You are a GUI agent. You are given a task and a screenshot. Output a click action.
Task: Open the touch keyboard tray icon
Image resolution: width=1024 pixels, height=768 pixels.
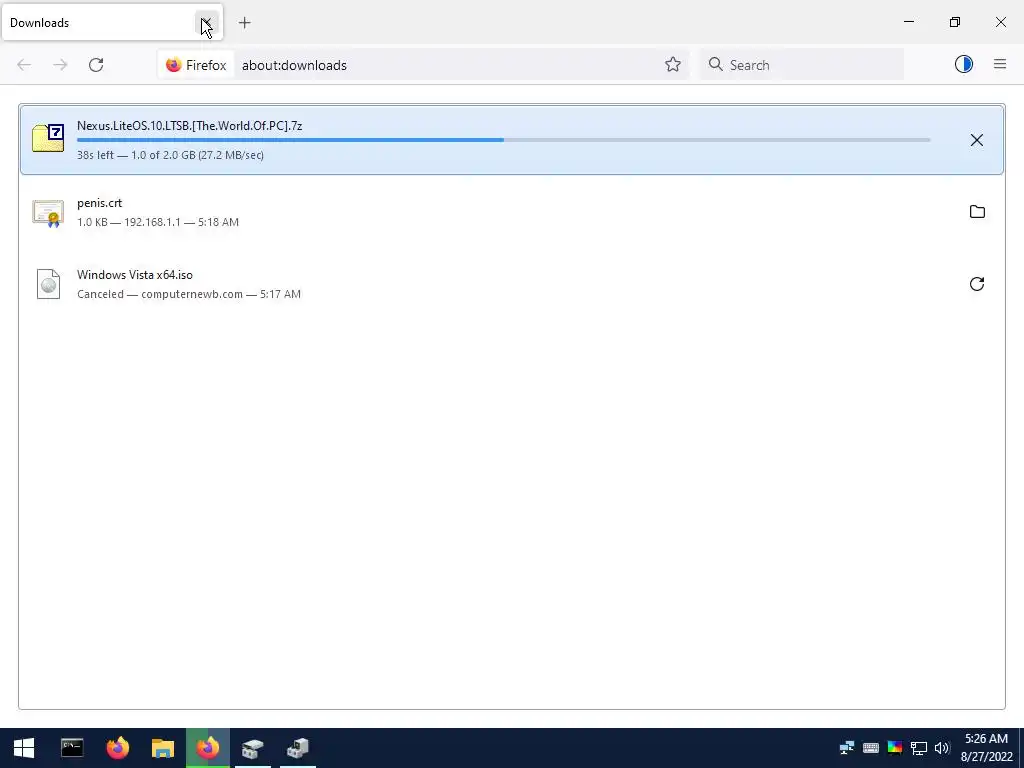coord(871,748)
